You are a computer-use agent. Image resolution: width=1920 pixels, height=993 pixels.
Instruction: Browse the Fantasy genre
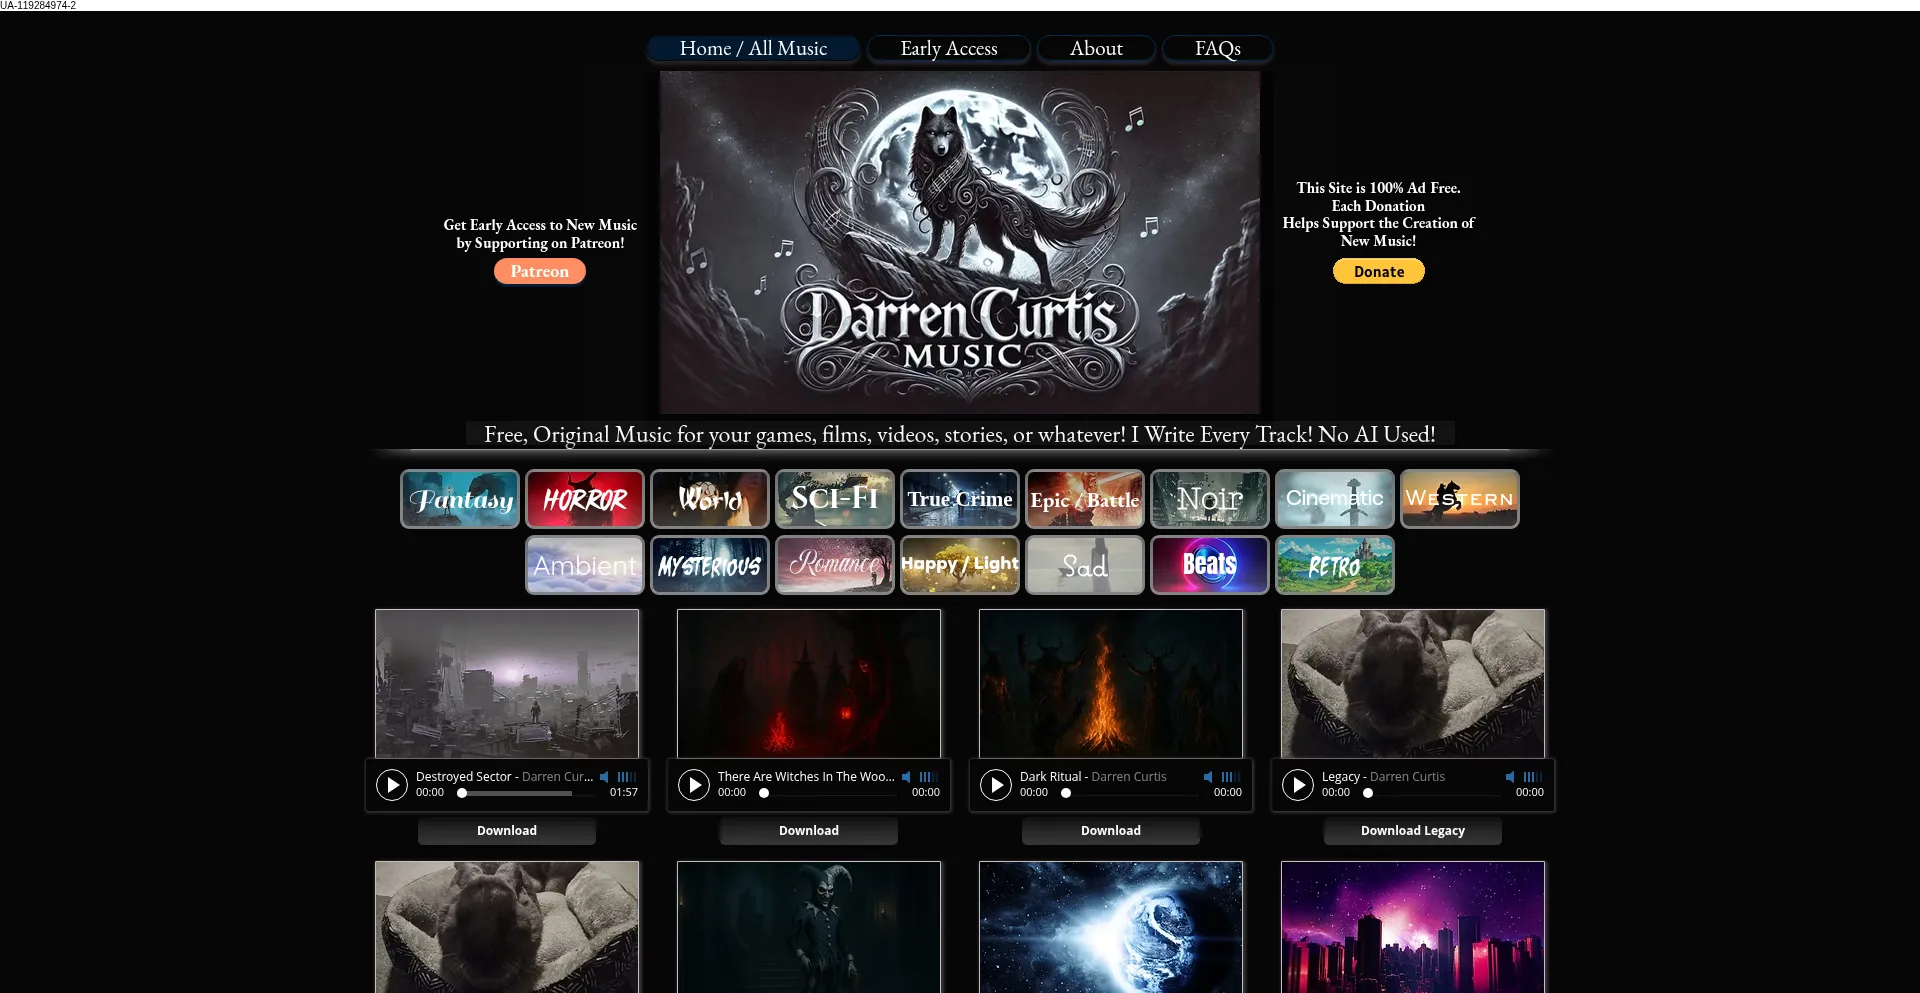point(459,498)
